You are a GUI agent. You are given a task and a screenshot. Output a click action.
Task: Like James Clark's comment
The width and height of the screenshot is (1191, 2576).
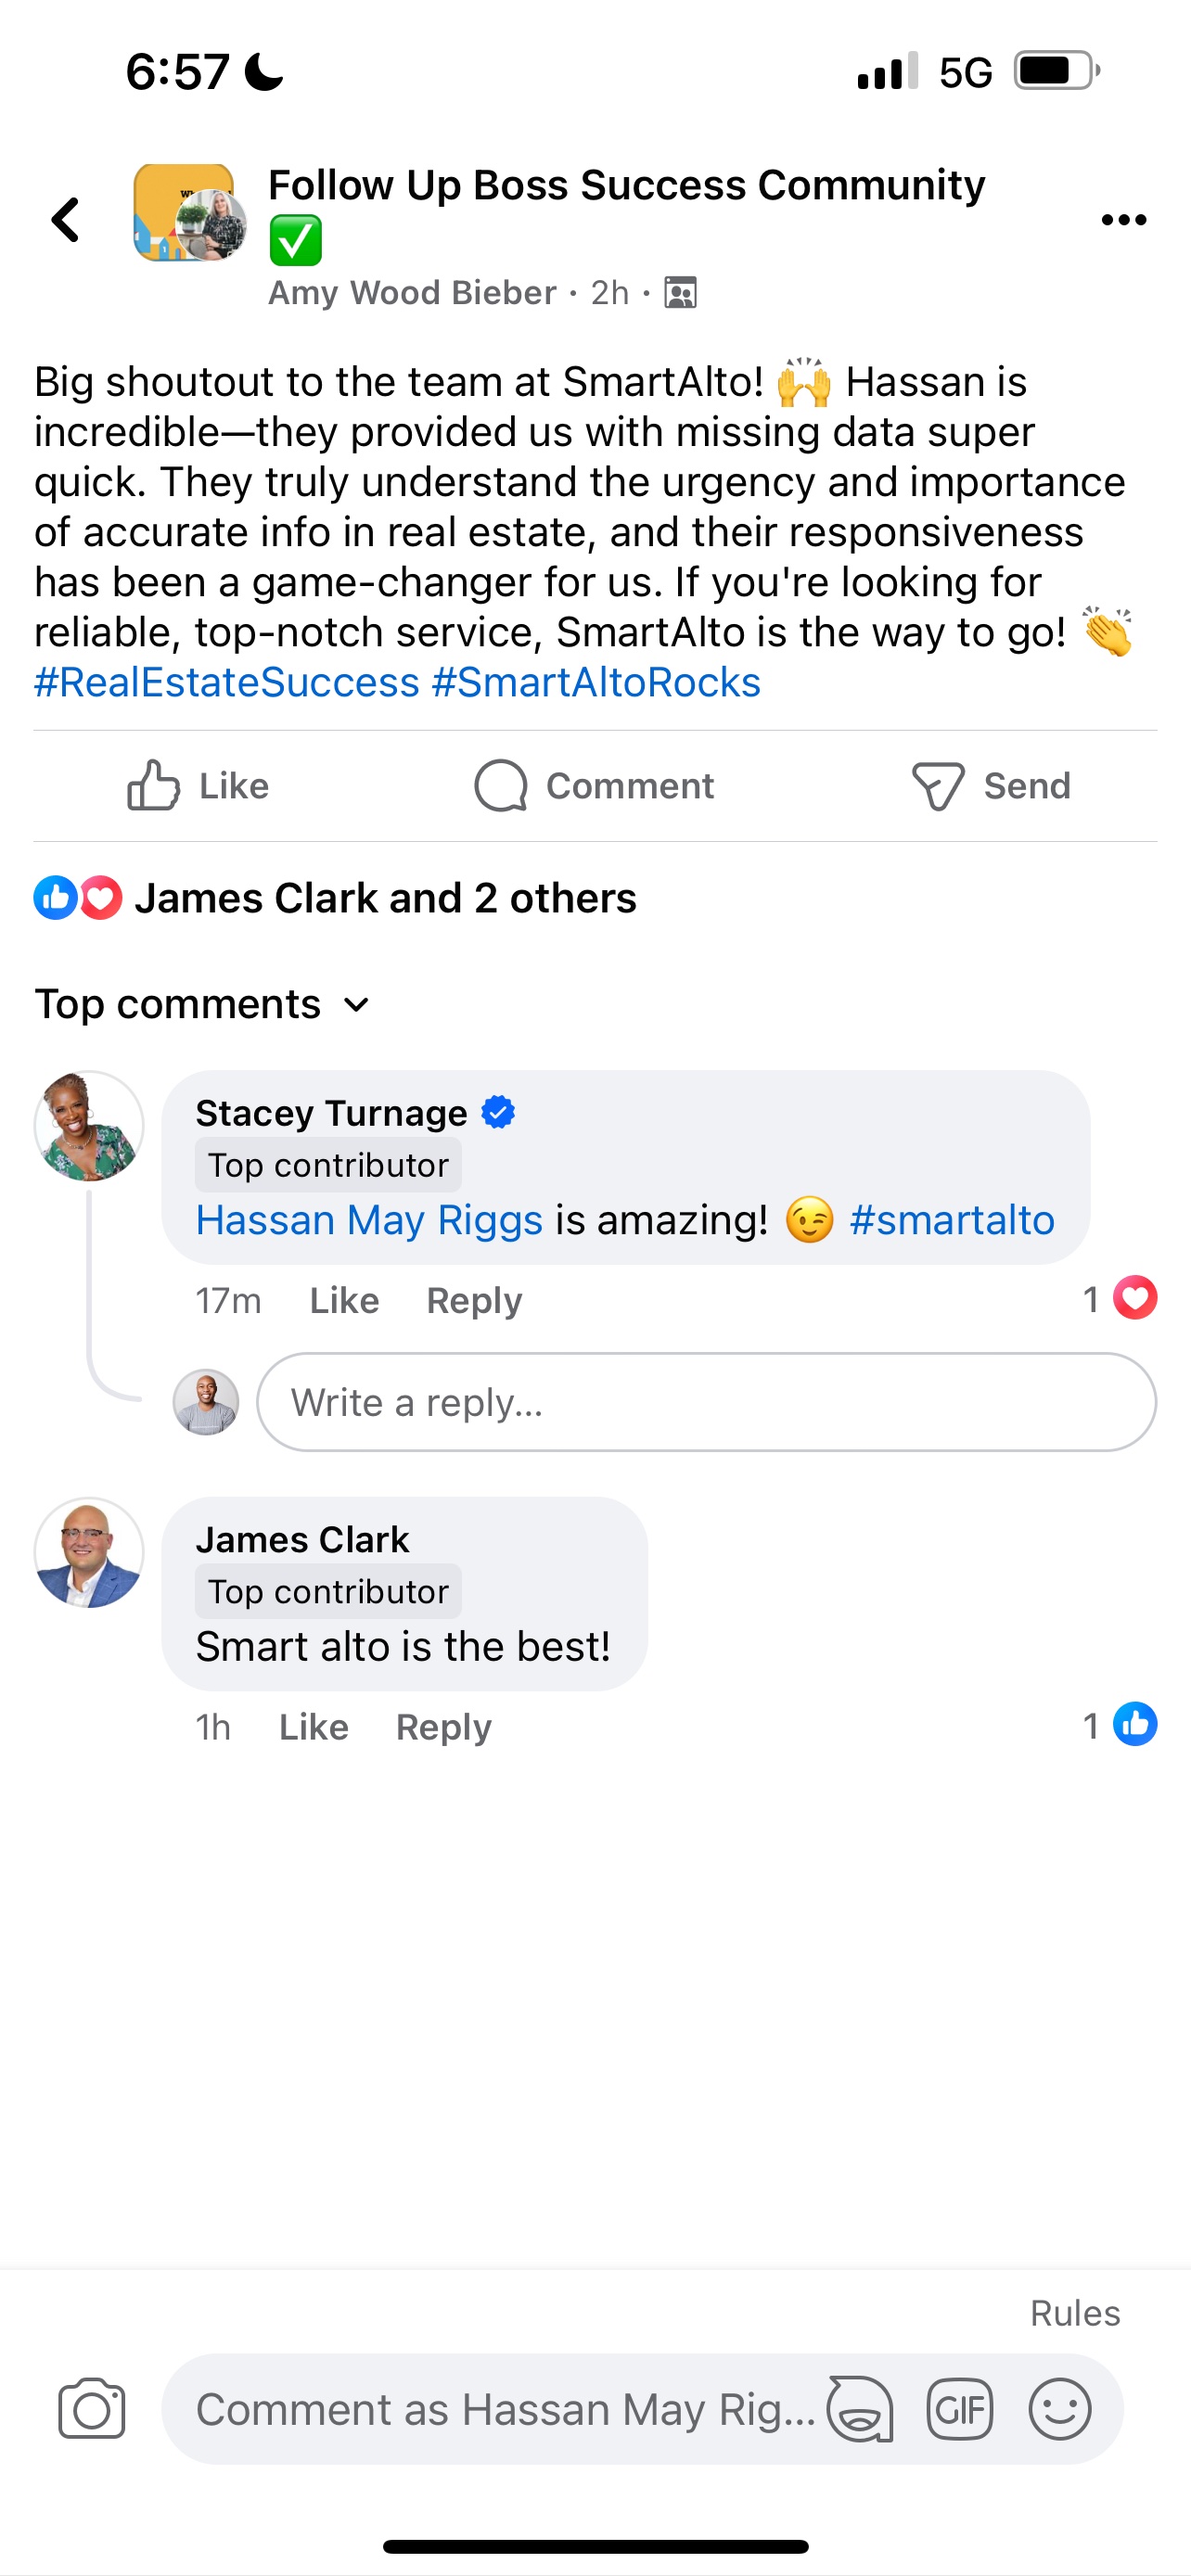(313, 1727)
